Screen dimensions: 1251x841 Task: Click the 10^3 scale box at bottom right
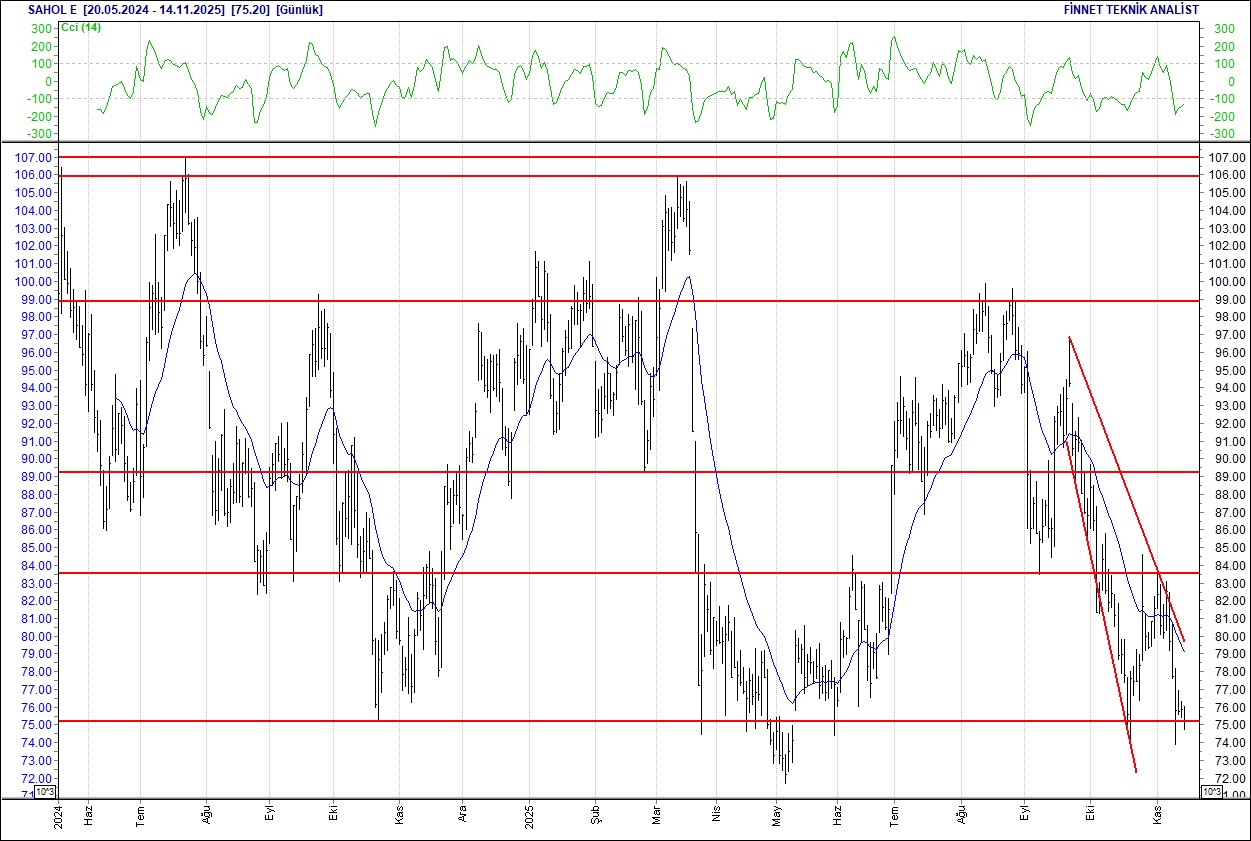[x=1209, y=791]
